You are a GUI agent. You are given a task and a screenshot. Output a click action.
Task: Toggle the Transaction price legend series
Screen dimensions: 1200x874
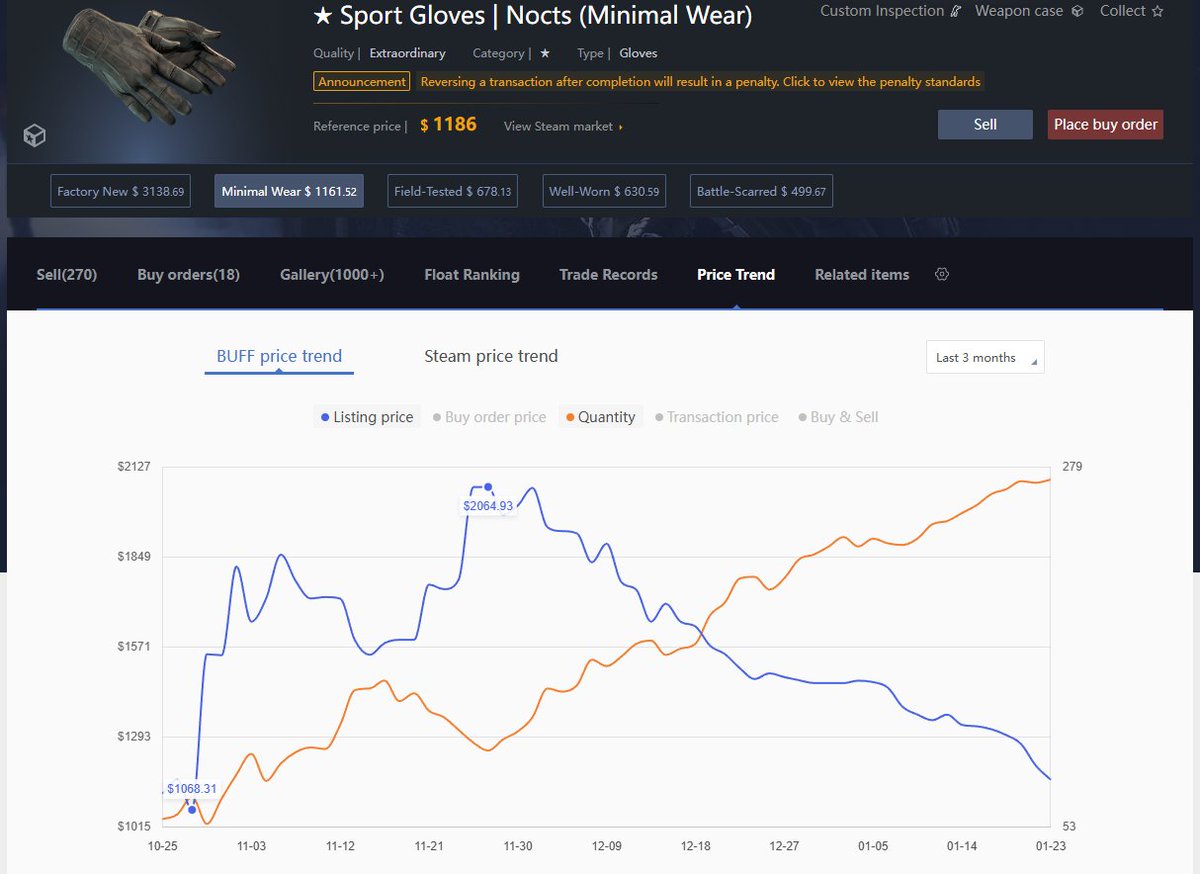pos(716,417)
